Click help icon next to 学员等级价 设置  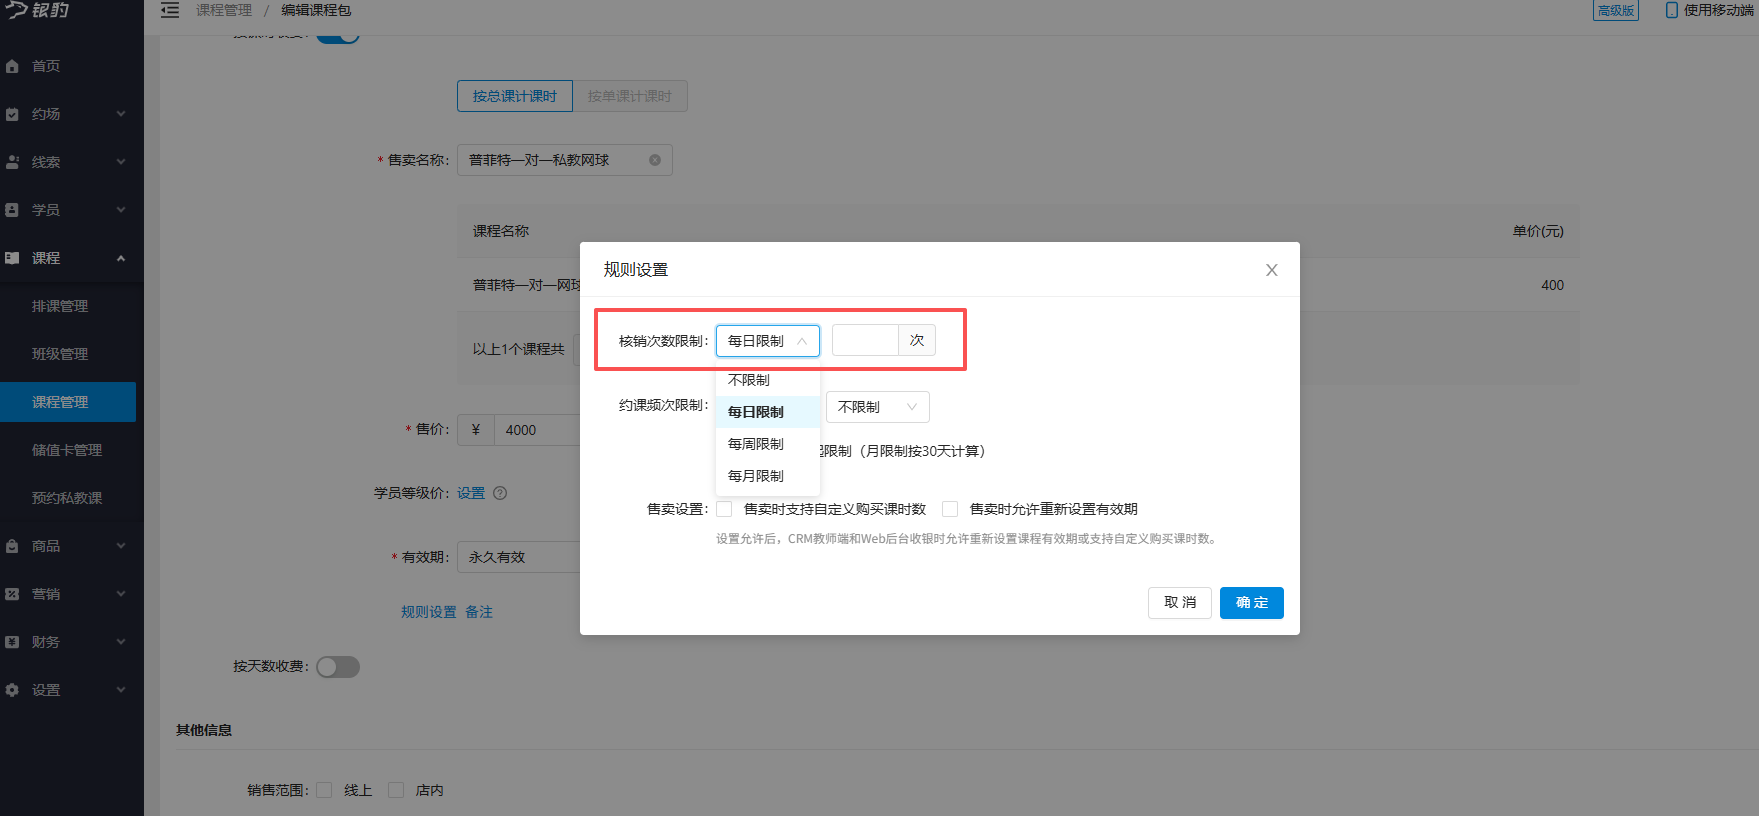click(x=500, y=493)
